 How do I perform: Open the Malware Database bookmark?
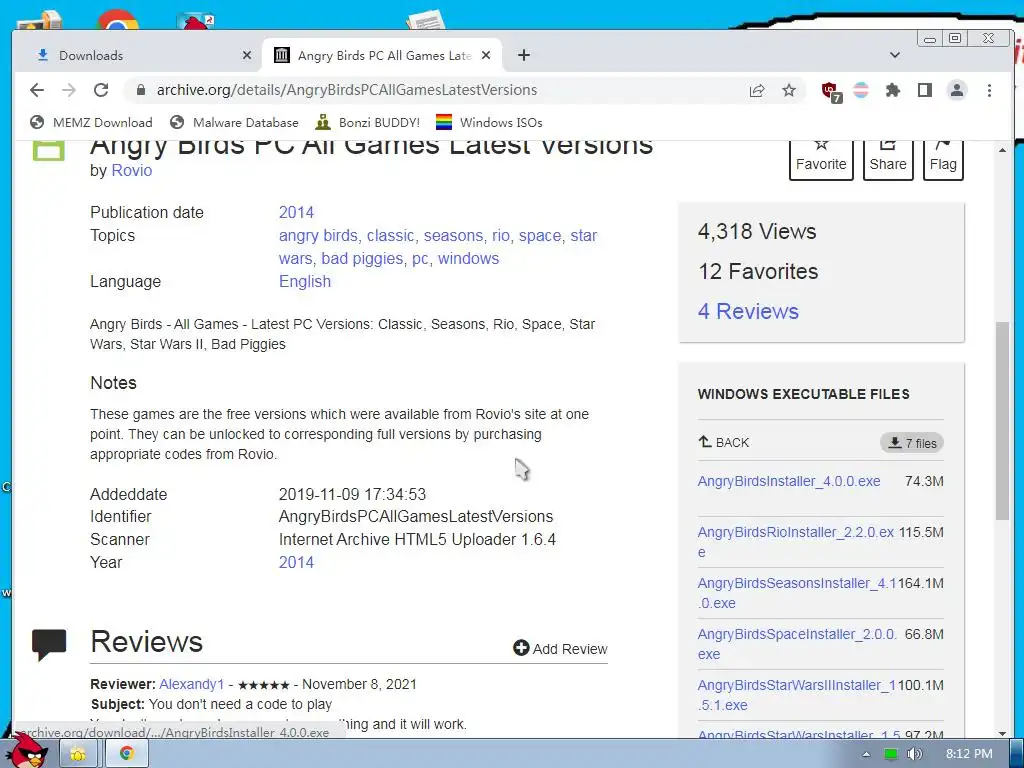234,123
